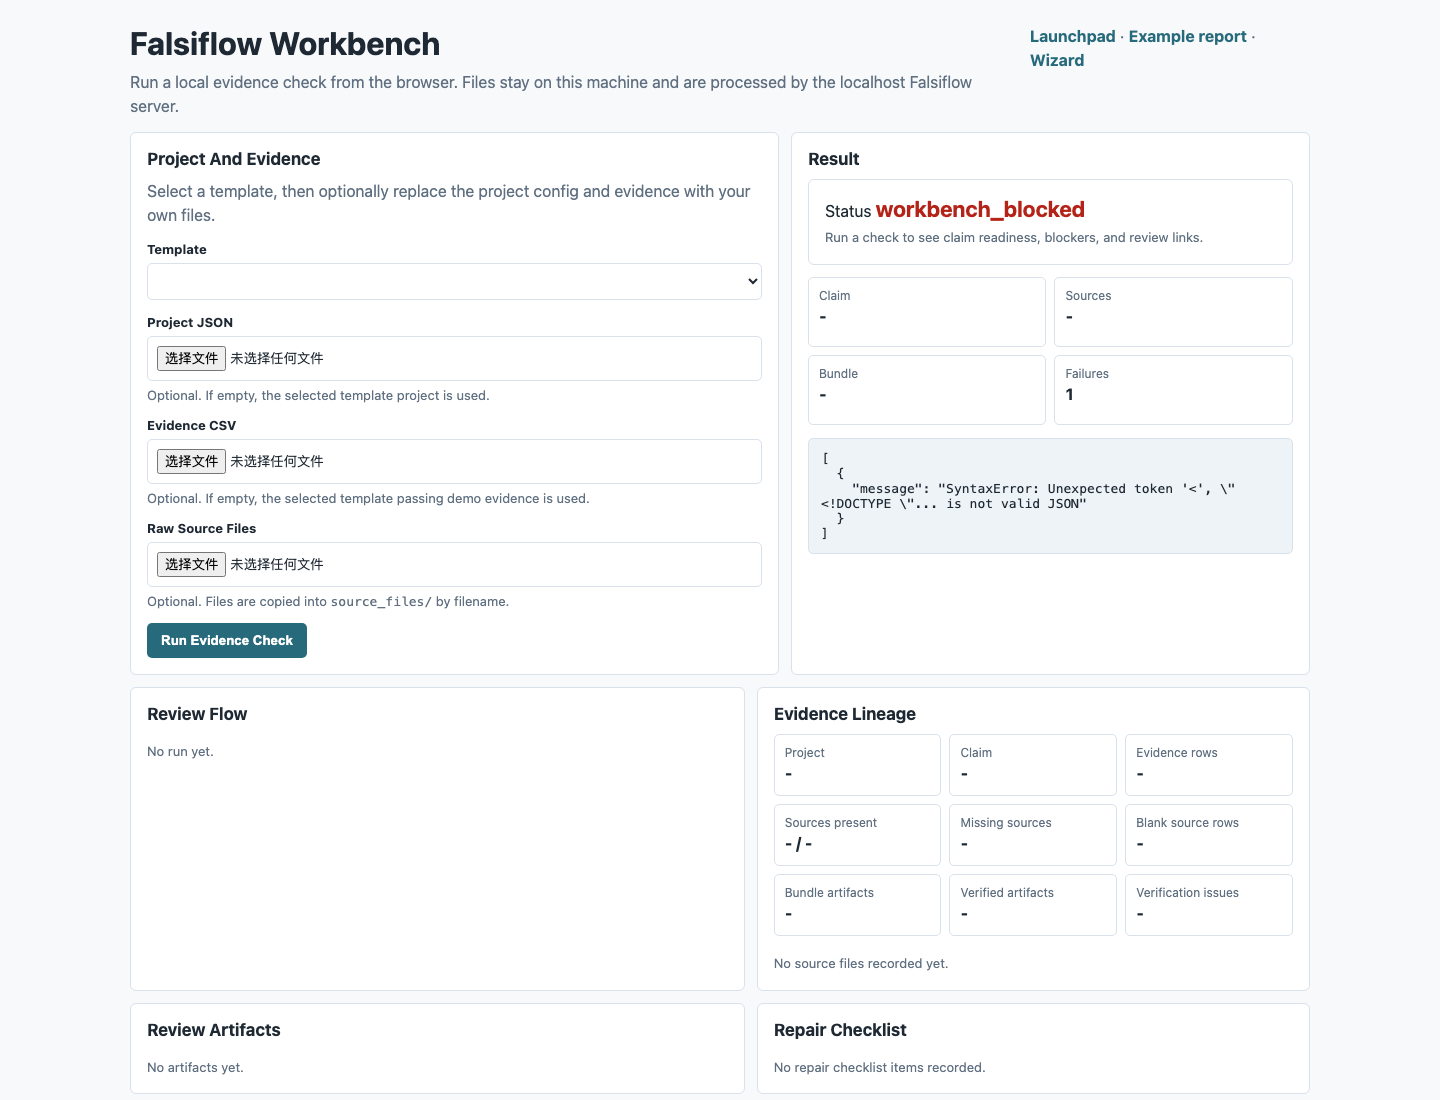Screen dimensions: 1440x1100
Task: Click the Bundle card in Result
Action: 927,390
